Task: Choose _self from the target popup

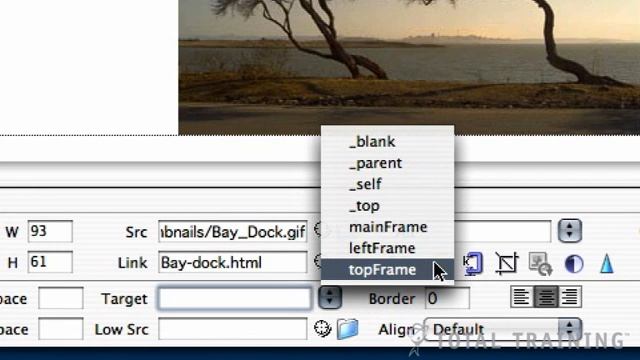Action: pos(387,184)
